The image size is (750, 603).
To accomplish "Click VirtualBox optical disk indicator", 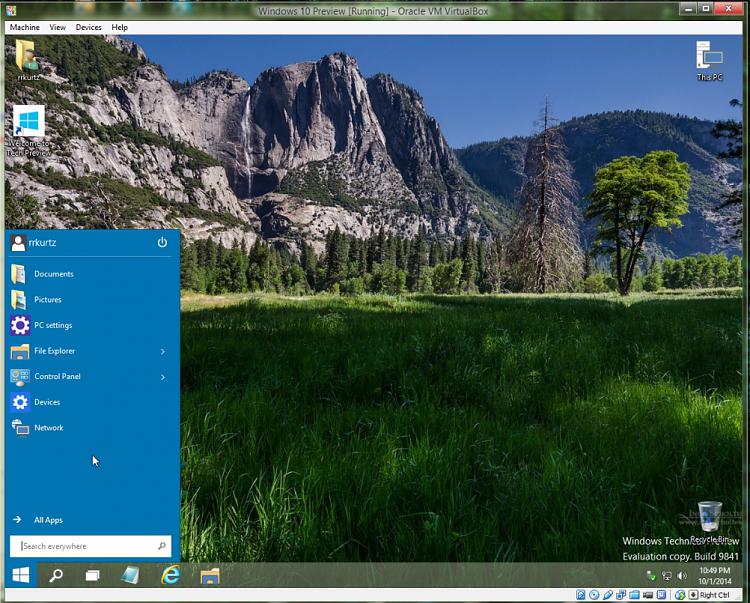I will pos(594,595).
